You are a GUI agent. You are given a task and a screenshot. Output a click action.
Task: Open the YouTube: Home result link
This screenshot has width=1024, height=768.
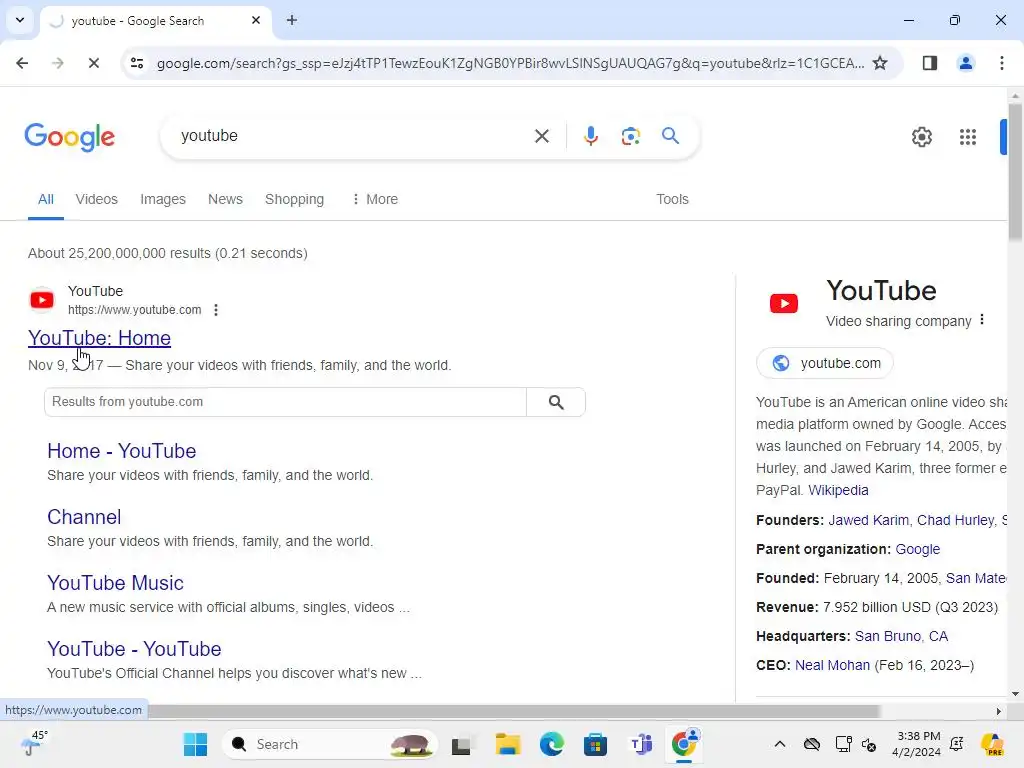pos(99,338)
